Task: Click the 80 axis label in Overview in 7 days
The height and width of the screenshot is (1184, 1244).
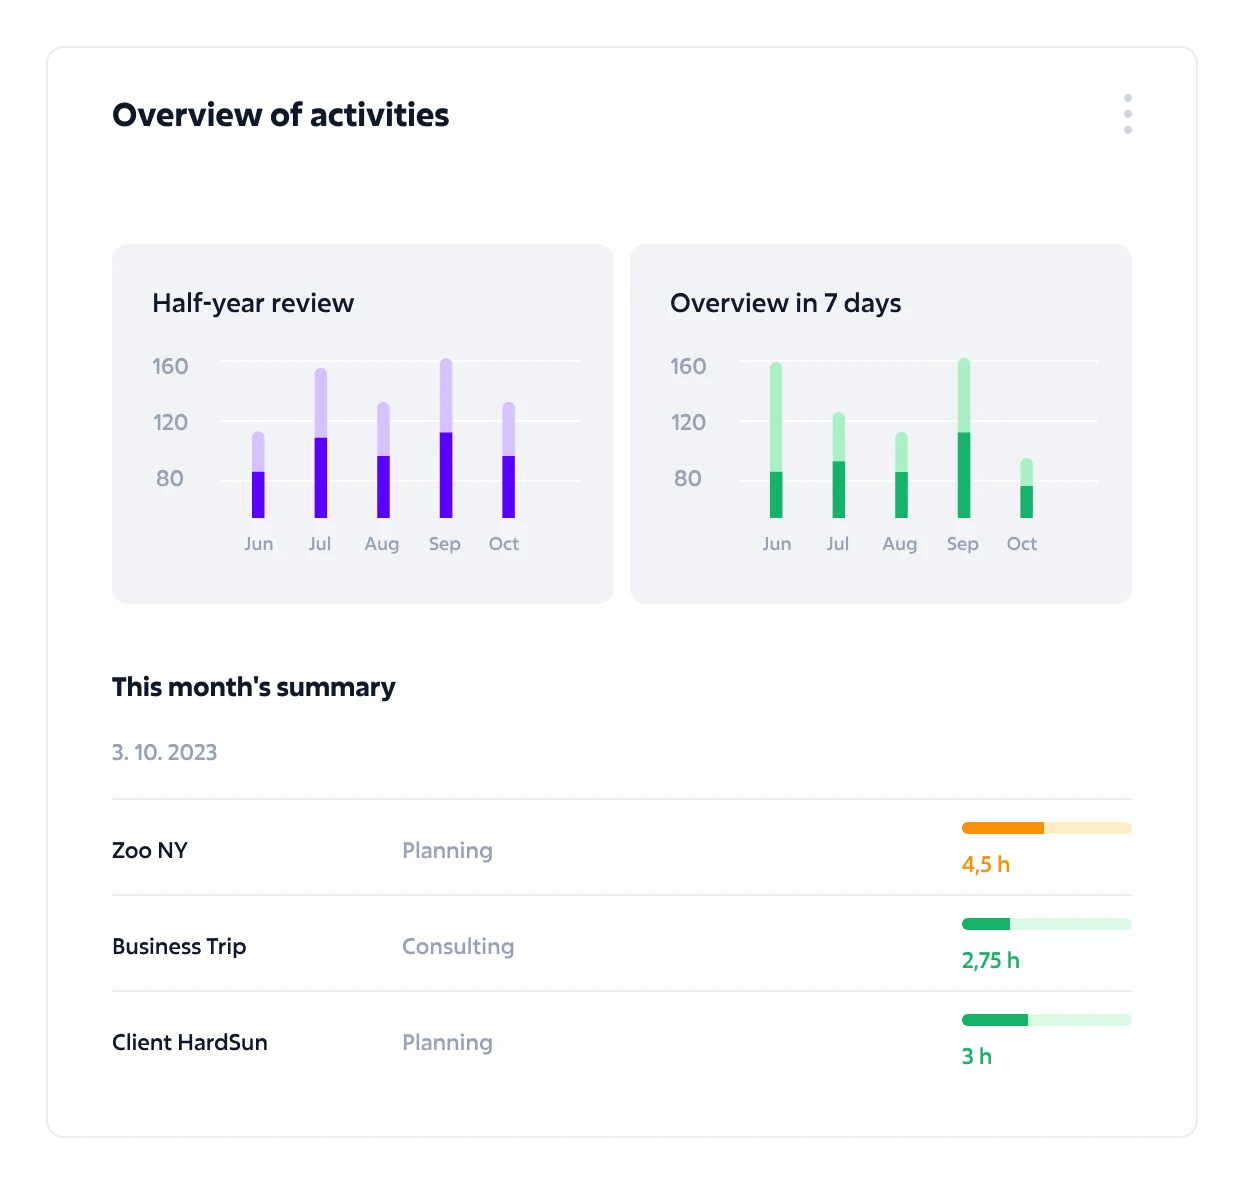Action: [x=688, y=478]
